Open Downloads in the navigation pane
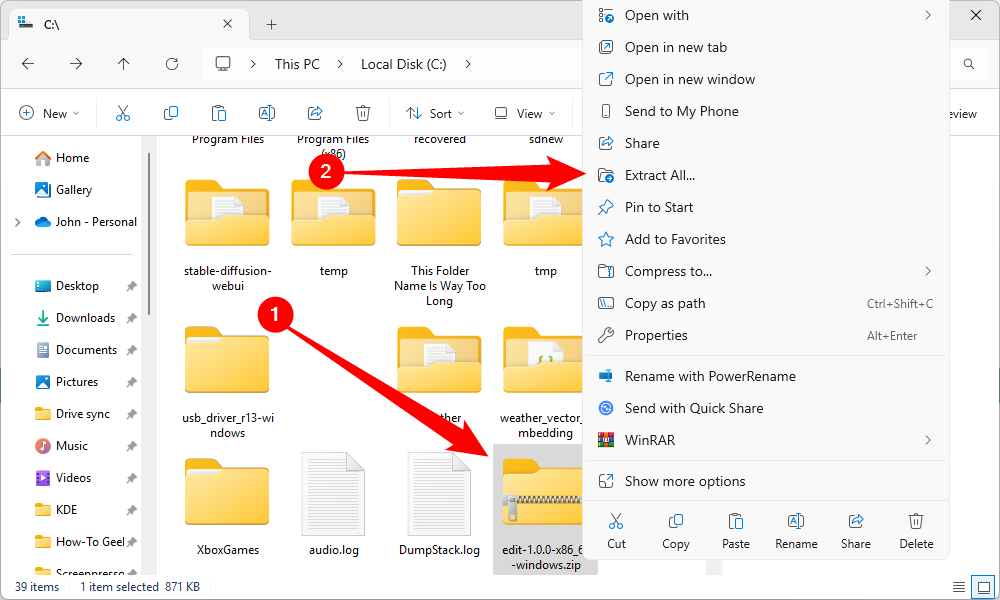 [75, 318]
